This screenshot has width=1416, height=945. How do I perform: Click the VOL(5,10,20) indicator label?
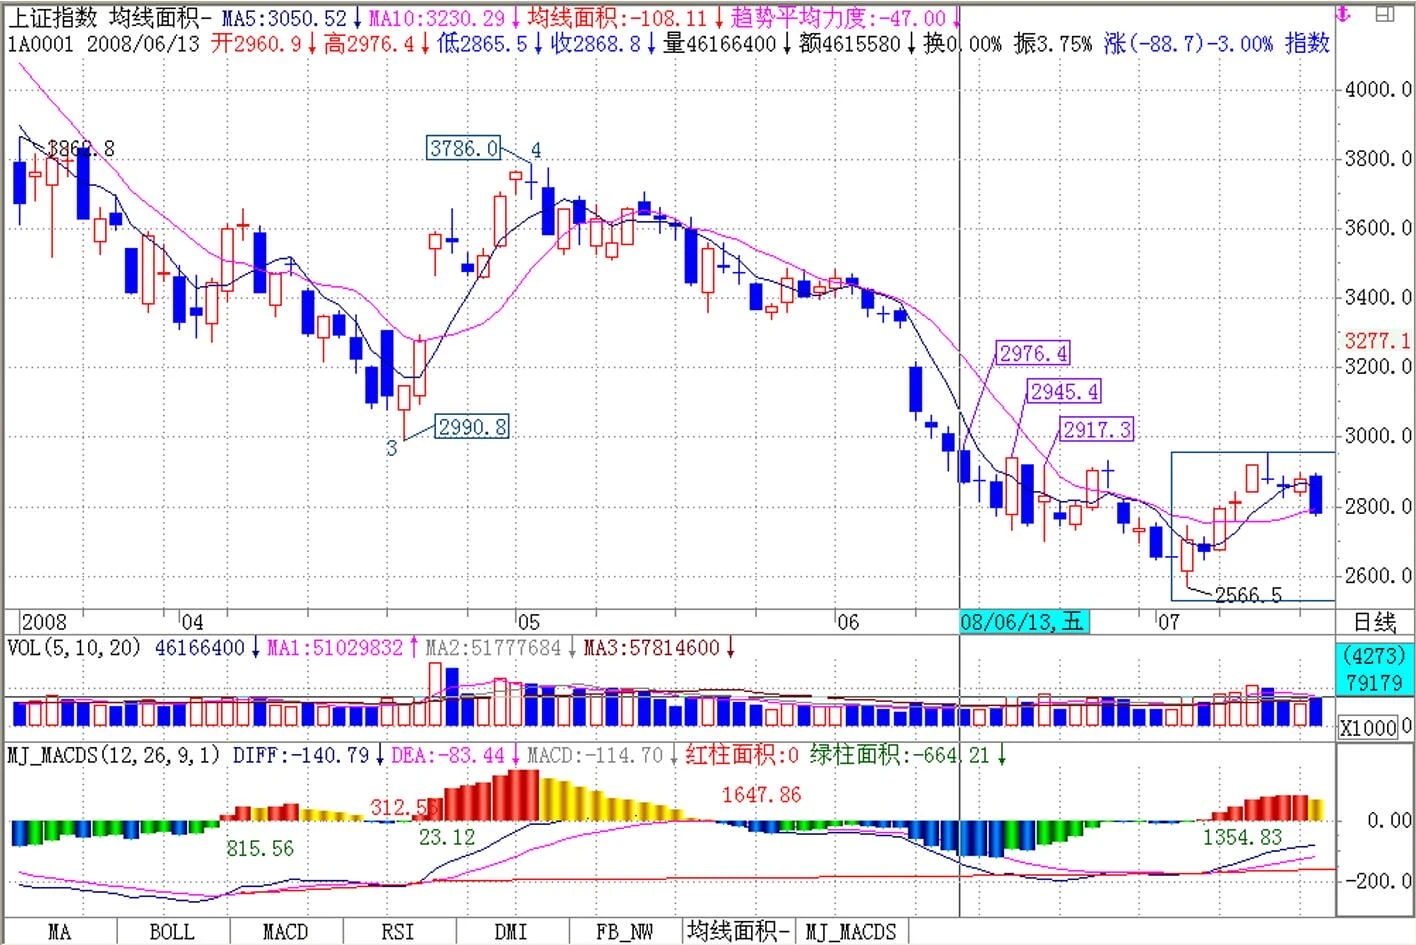pos(74,648)
